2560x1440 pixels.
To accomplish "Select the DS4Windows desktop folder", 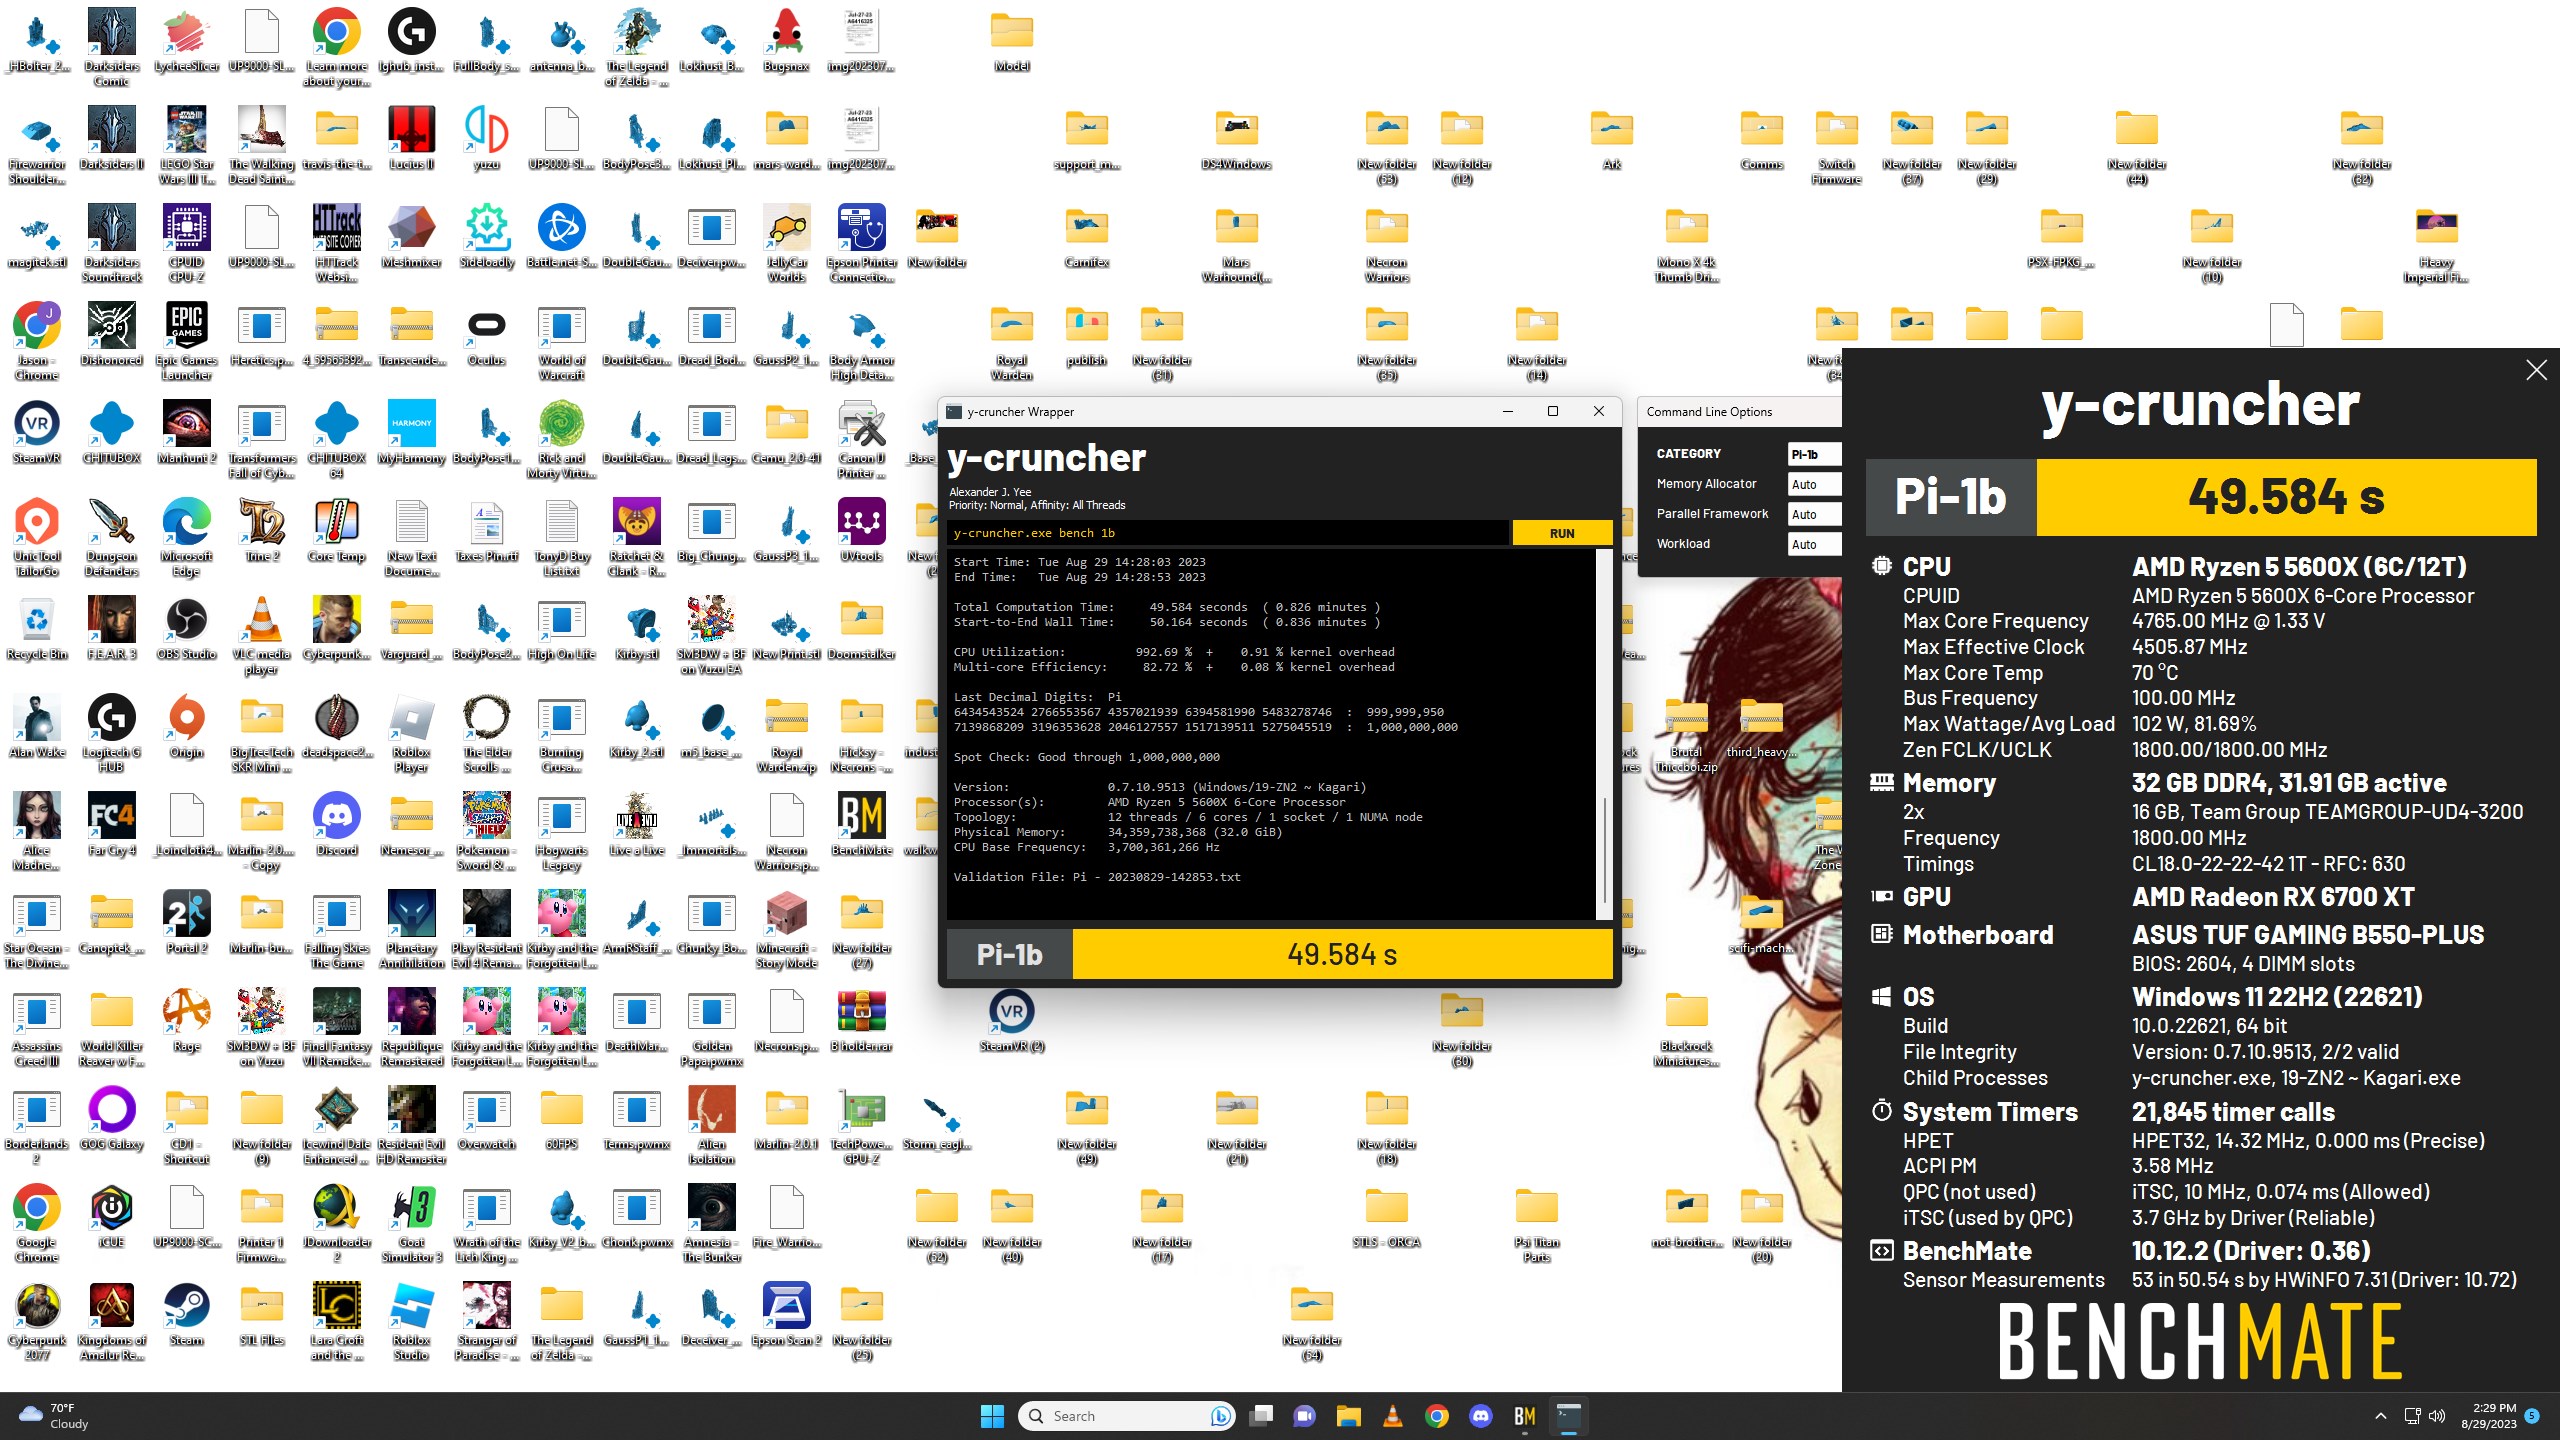I will [x=1237, y=139].
